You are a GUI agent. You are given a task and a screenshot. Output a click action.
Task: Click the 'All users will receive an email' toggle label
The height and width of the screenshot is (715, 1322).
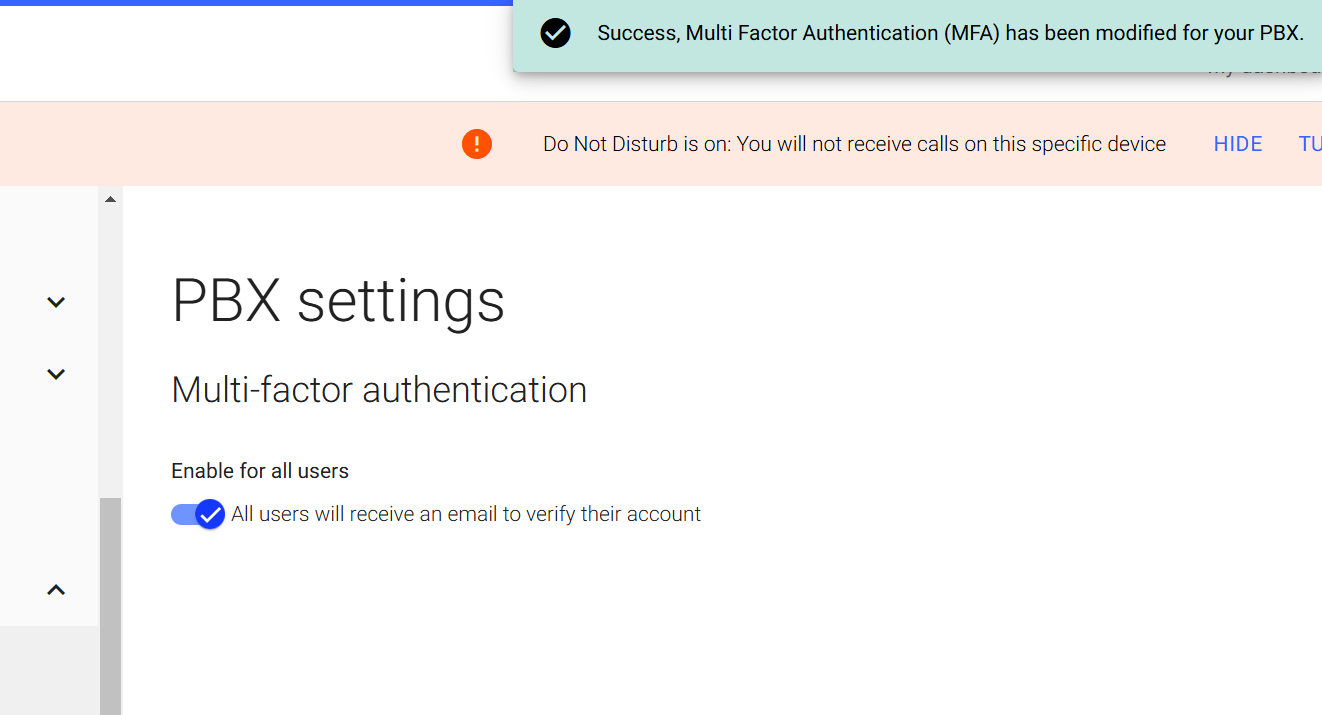(x=466, y=514)
